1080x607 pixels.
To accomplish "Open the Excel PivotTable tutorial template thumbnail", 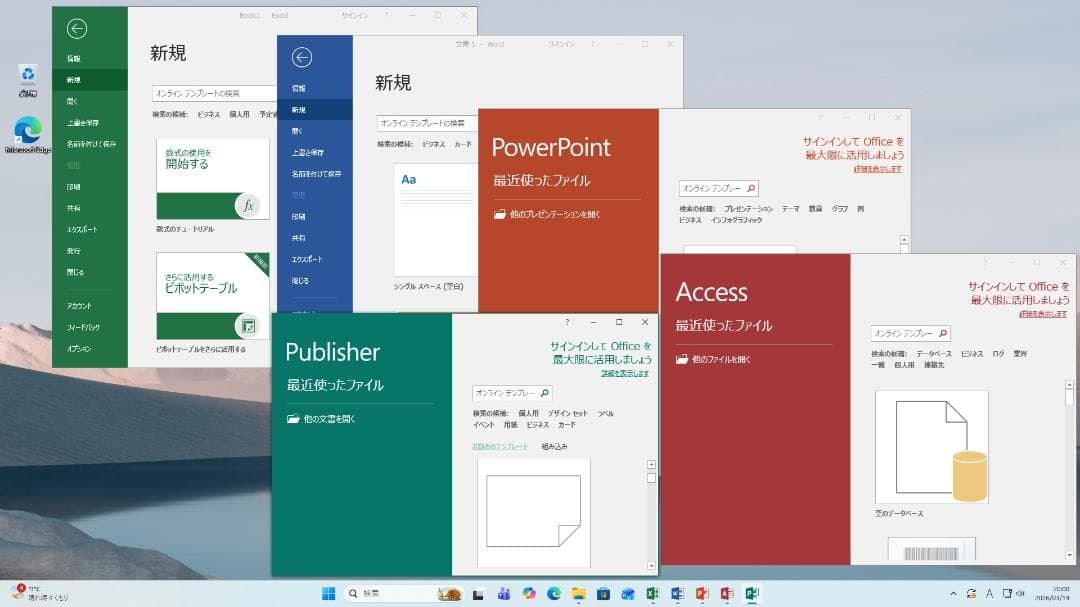I will (212, 296).
